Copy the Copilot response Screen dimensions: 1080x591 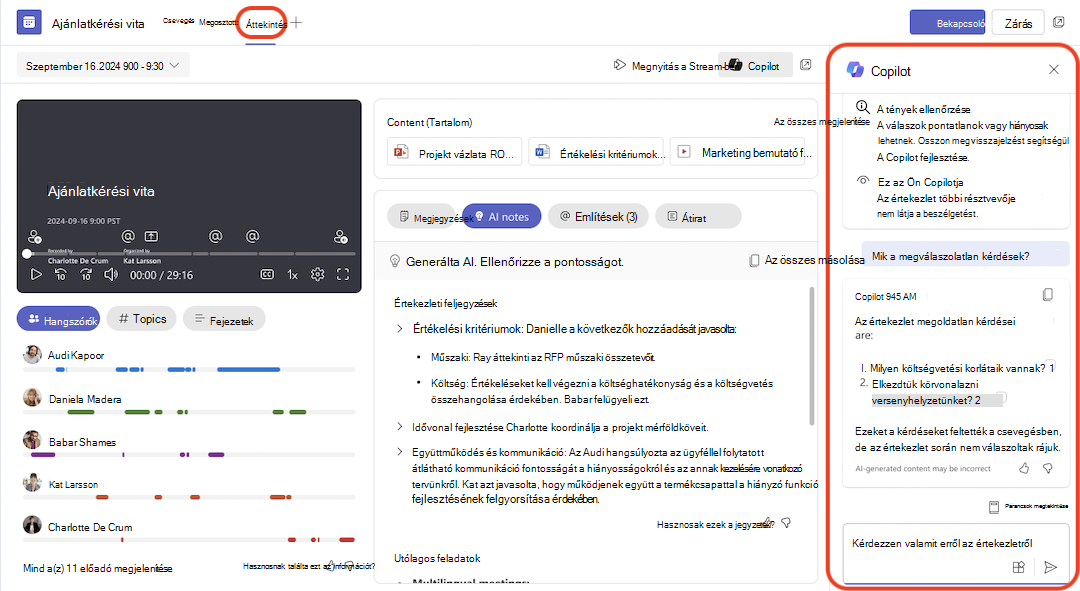click(x=1048, y=295)
